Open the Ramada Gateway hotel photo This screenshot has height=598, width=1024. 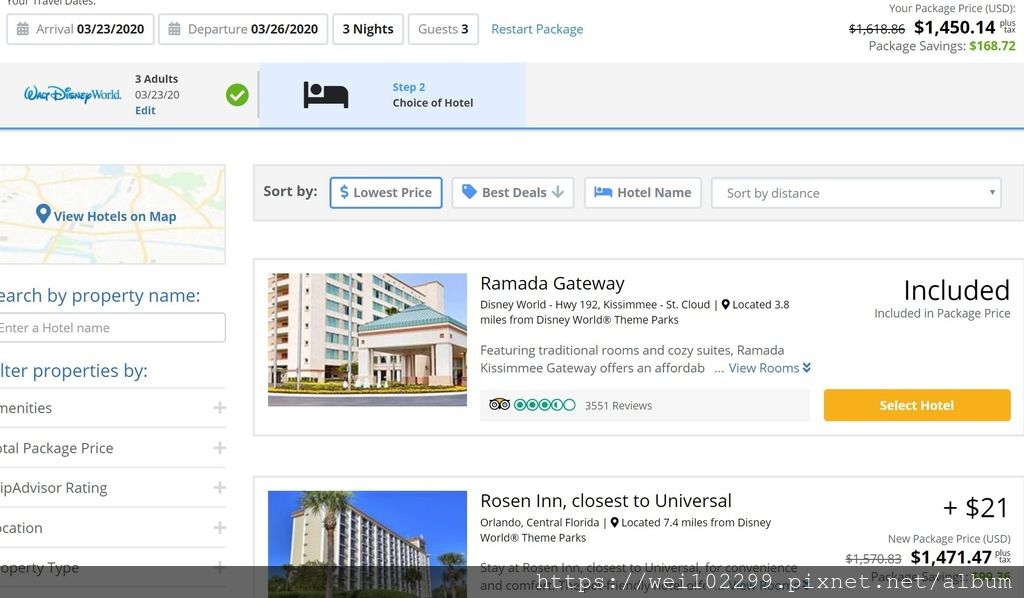tap(367, 339)
